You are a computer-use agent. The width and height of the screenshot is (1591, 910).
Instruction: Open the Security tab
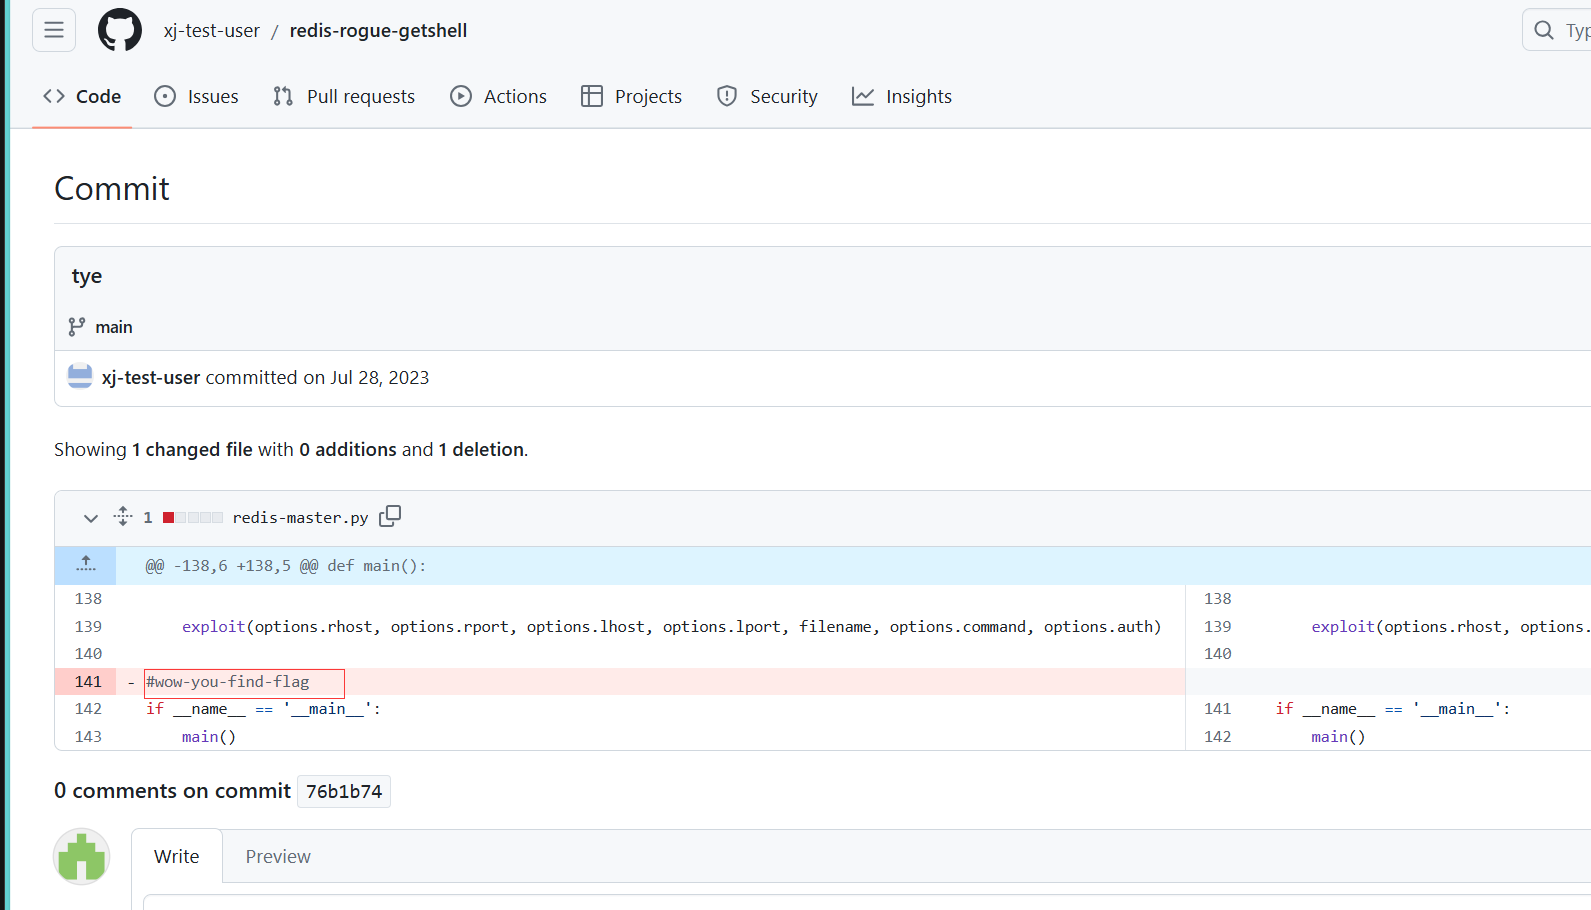[767, 96]
